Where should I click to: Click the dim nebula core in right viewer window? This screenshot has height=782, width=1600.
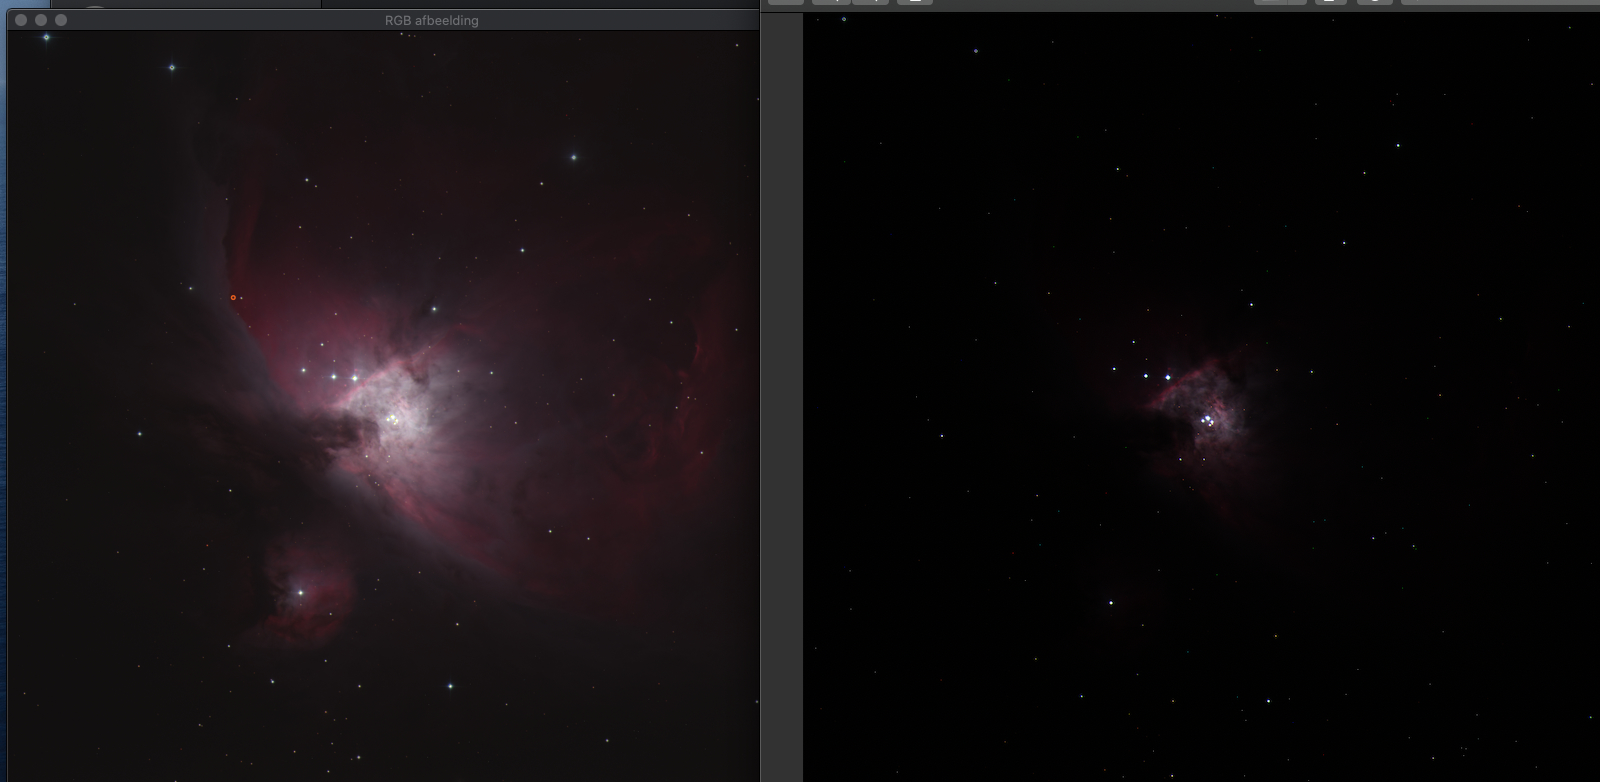click(x=1208, y=420)
